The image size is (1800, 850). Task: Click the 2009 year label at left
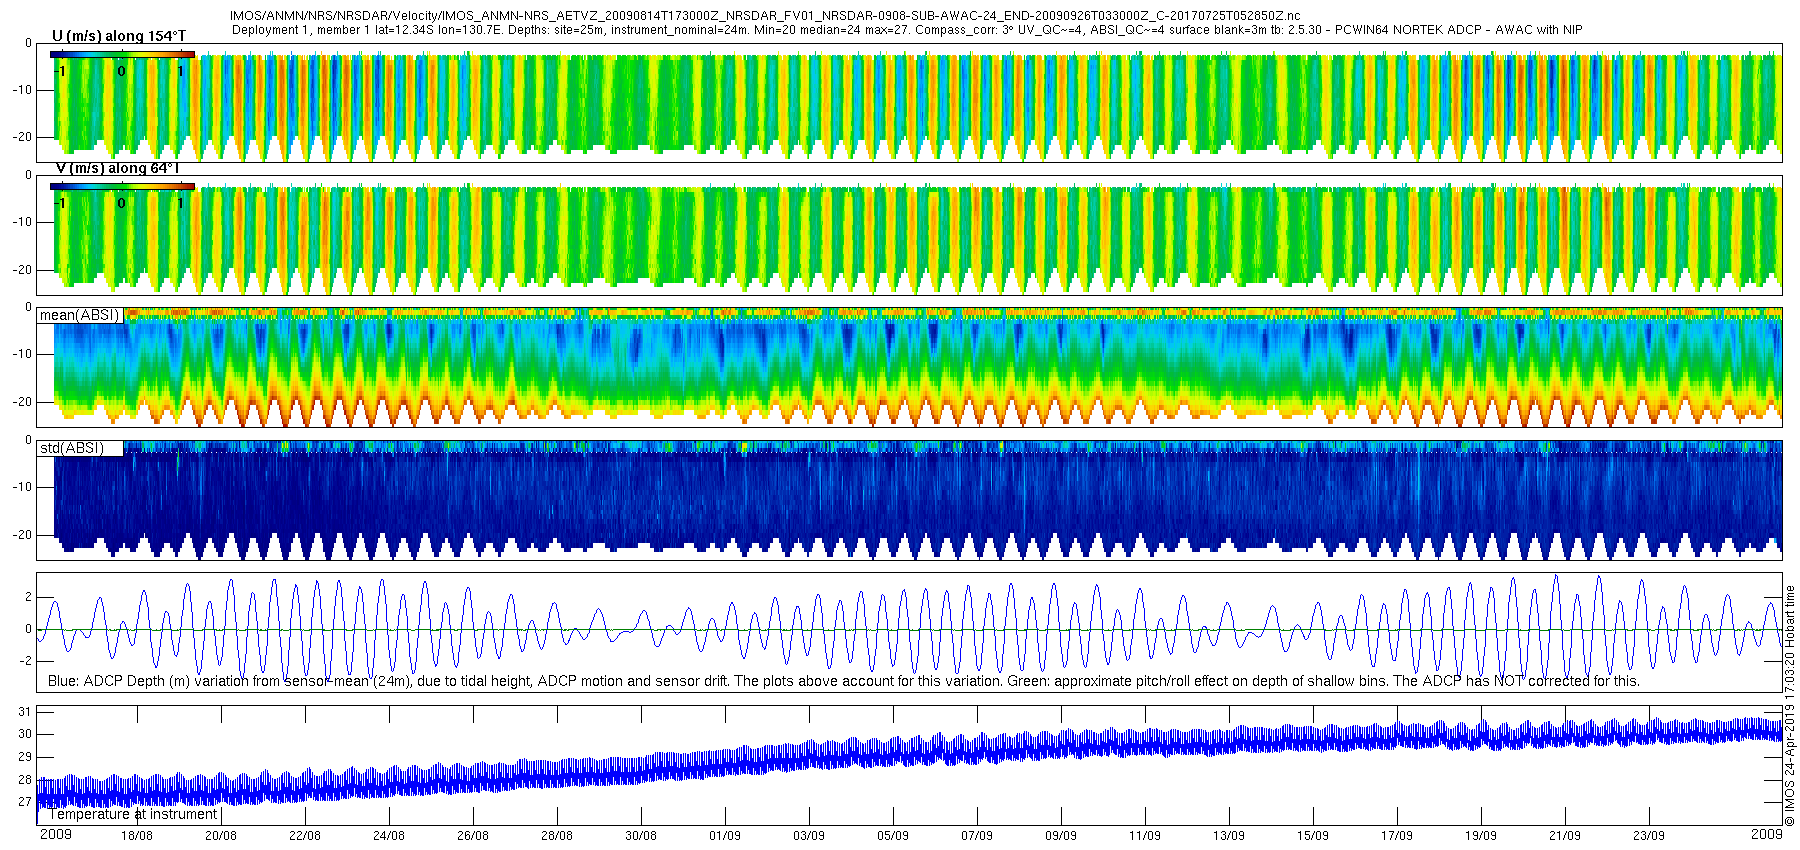[55, 834]
